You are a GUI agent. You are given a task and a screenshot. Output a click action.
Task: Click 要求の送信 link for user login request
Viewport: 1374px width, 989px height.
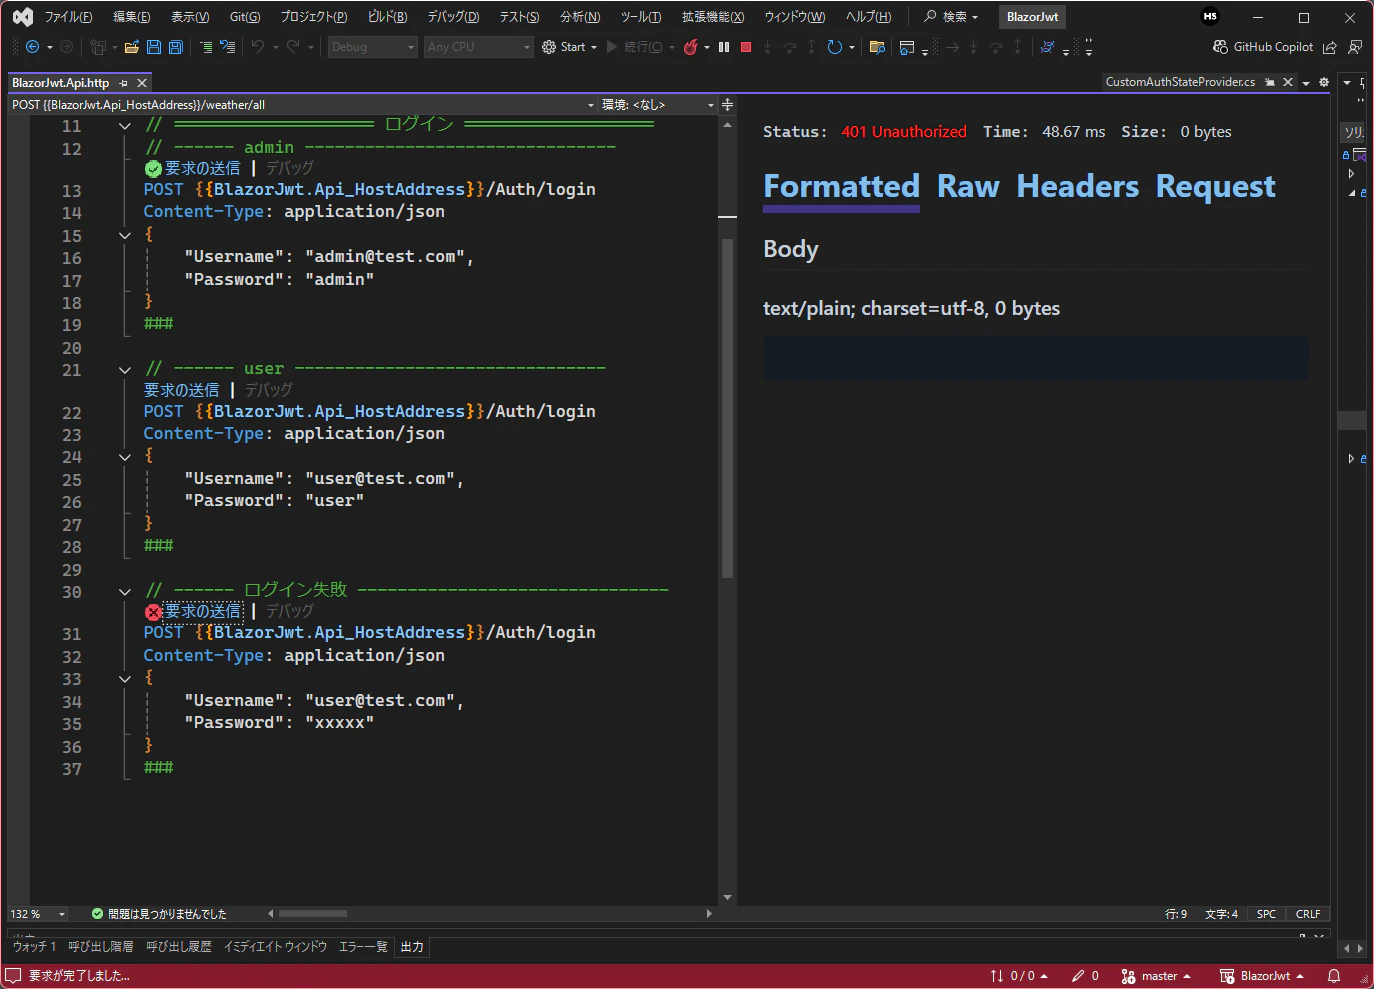coord(181,390)
